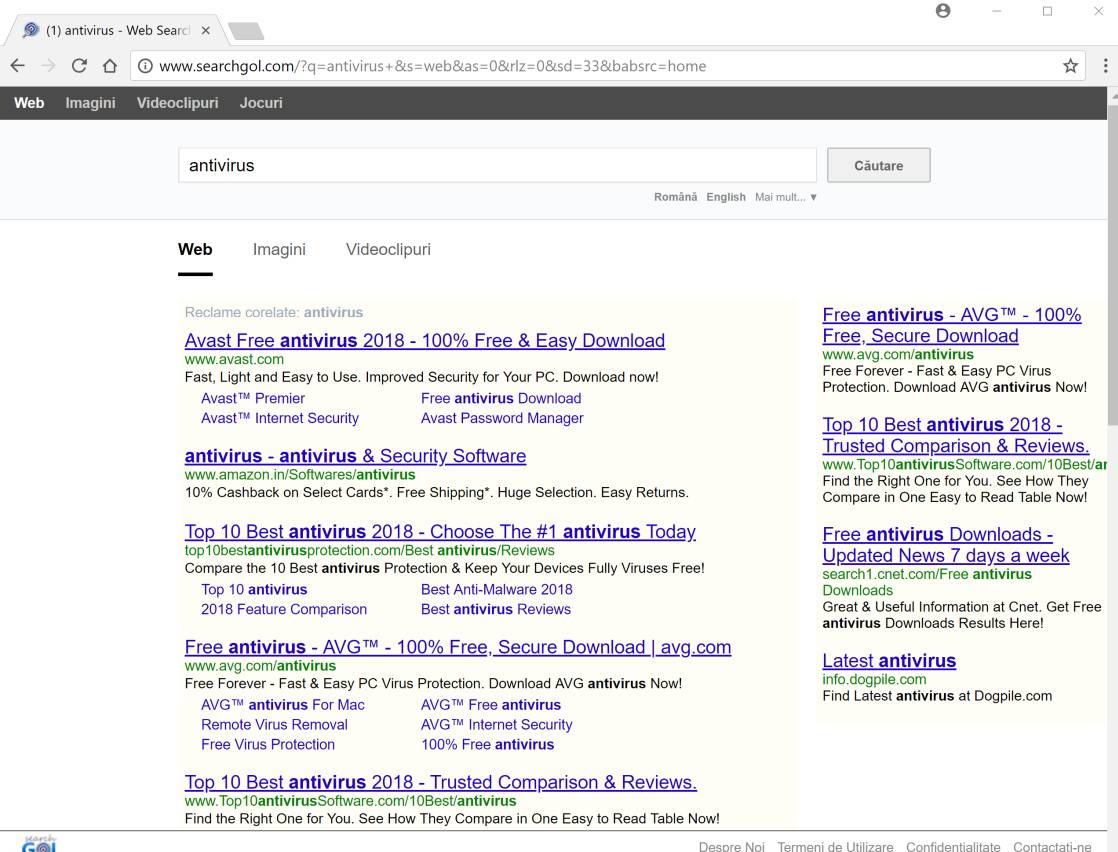Open Confidentialitate footer link
The image size is (1118, 852).
(953, 846)
